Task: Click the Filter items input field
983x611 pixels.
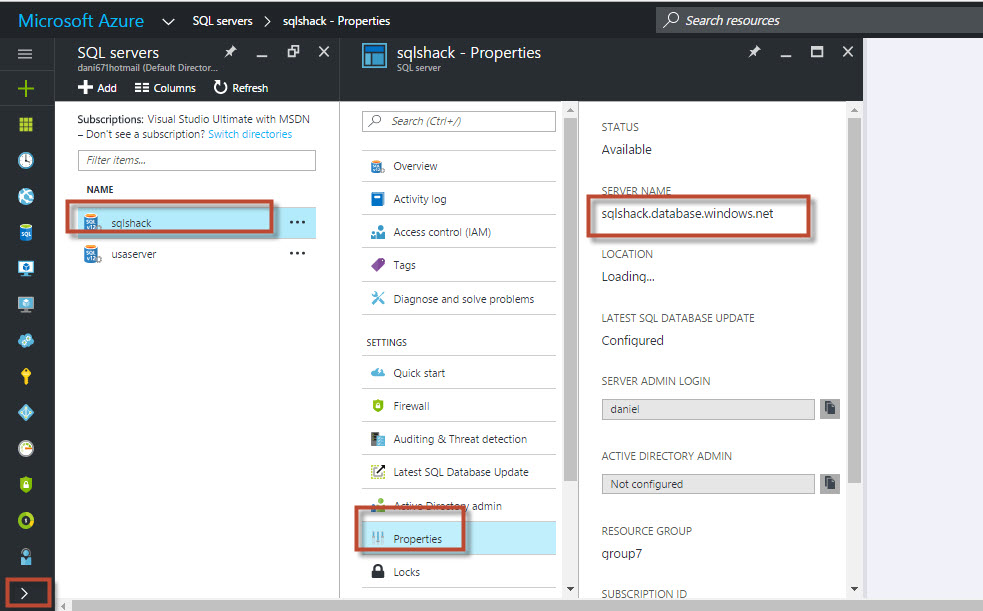Action: [x=196, y=160]
